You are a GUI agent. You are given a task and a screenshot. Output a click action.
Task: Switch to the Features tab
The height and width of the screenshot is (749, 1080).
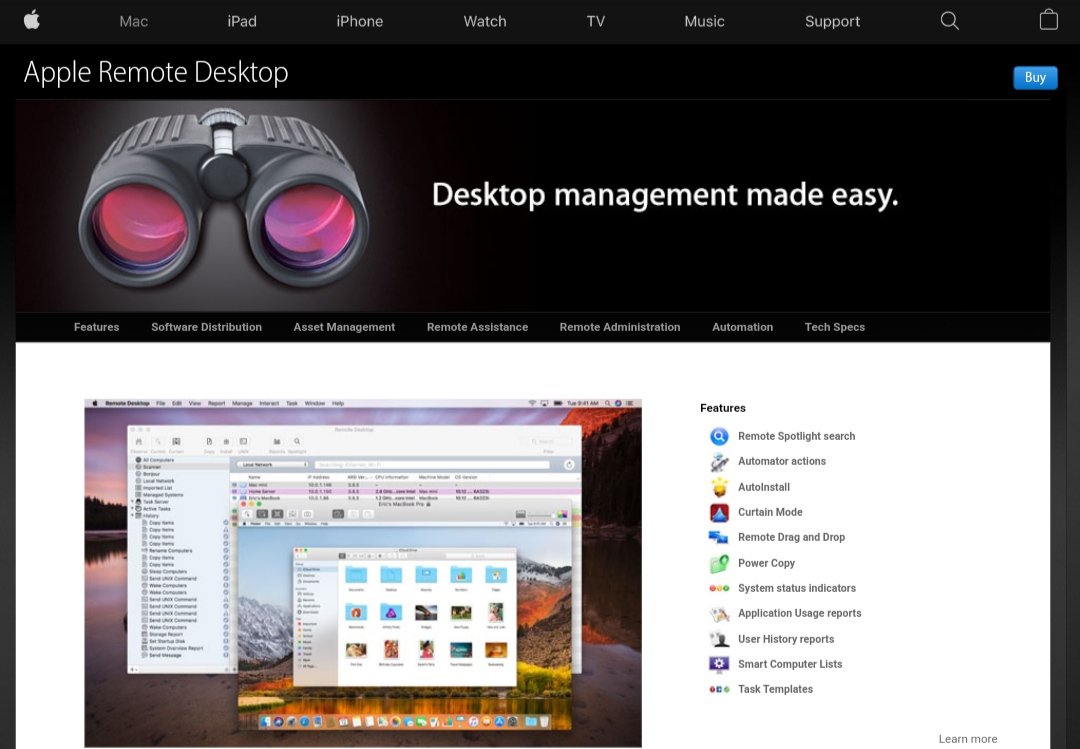click(96, 327)
